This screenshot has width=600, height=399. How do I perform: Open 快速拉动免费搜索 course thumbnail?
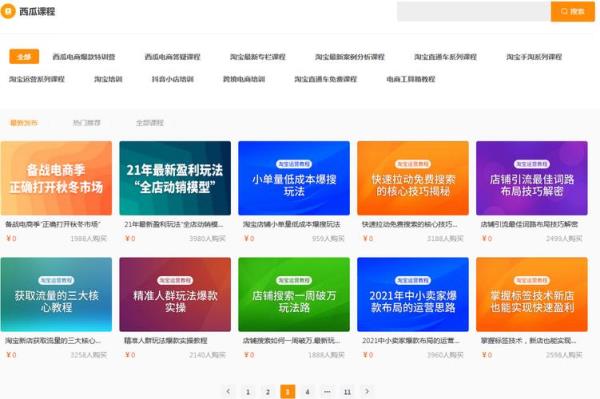pyautogui.click(x=413, y=178)
